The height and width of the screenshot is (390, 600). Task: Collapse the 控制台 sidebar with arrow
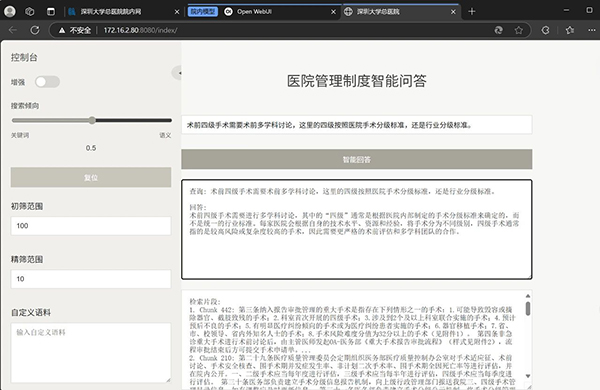click(179, 73)
